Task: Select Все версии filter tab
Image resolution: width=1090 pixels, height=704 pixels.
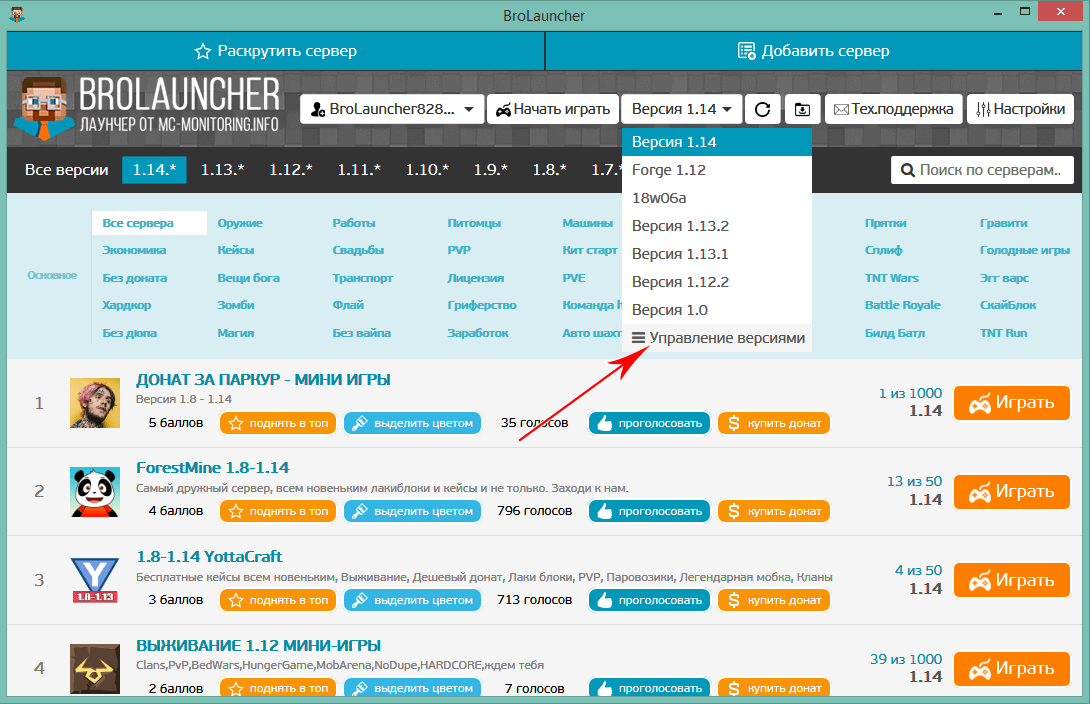Action: (x=66, y=170)
